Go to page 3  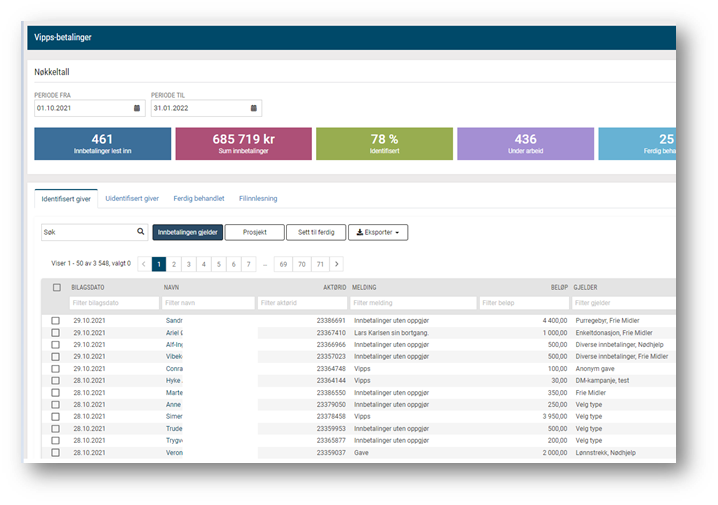pos(189,264)
